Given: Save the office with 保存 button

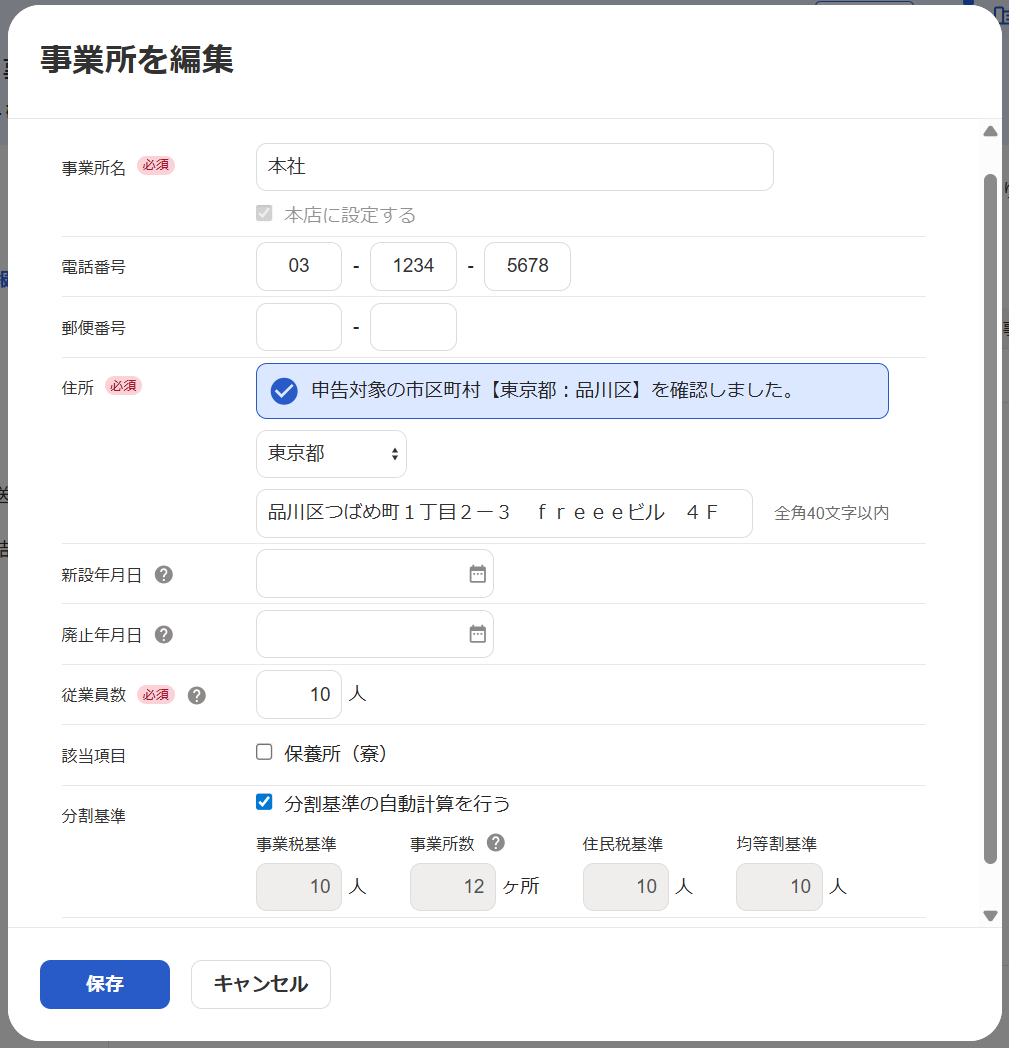Looking at the screenshot, I should pos(105,985).
